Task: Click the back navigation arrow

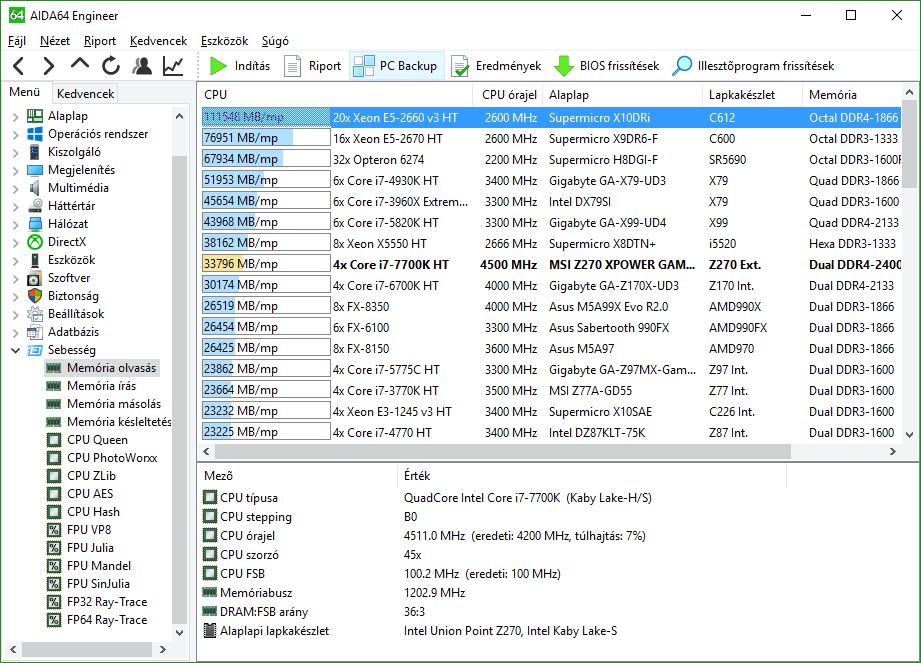Action: [x=18, y=66]
